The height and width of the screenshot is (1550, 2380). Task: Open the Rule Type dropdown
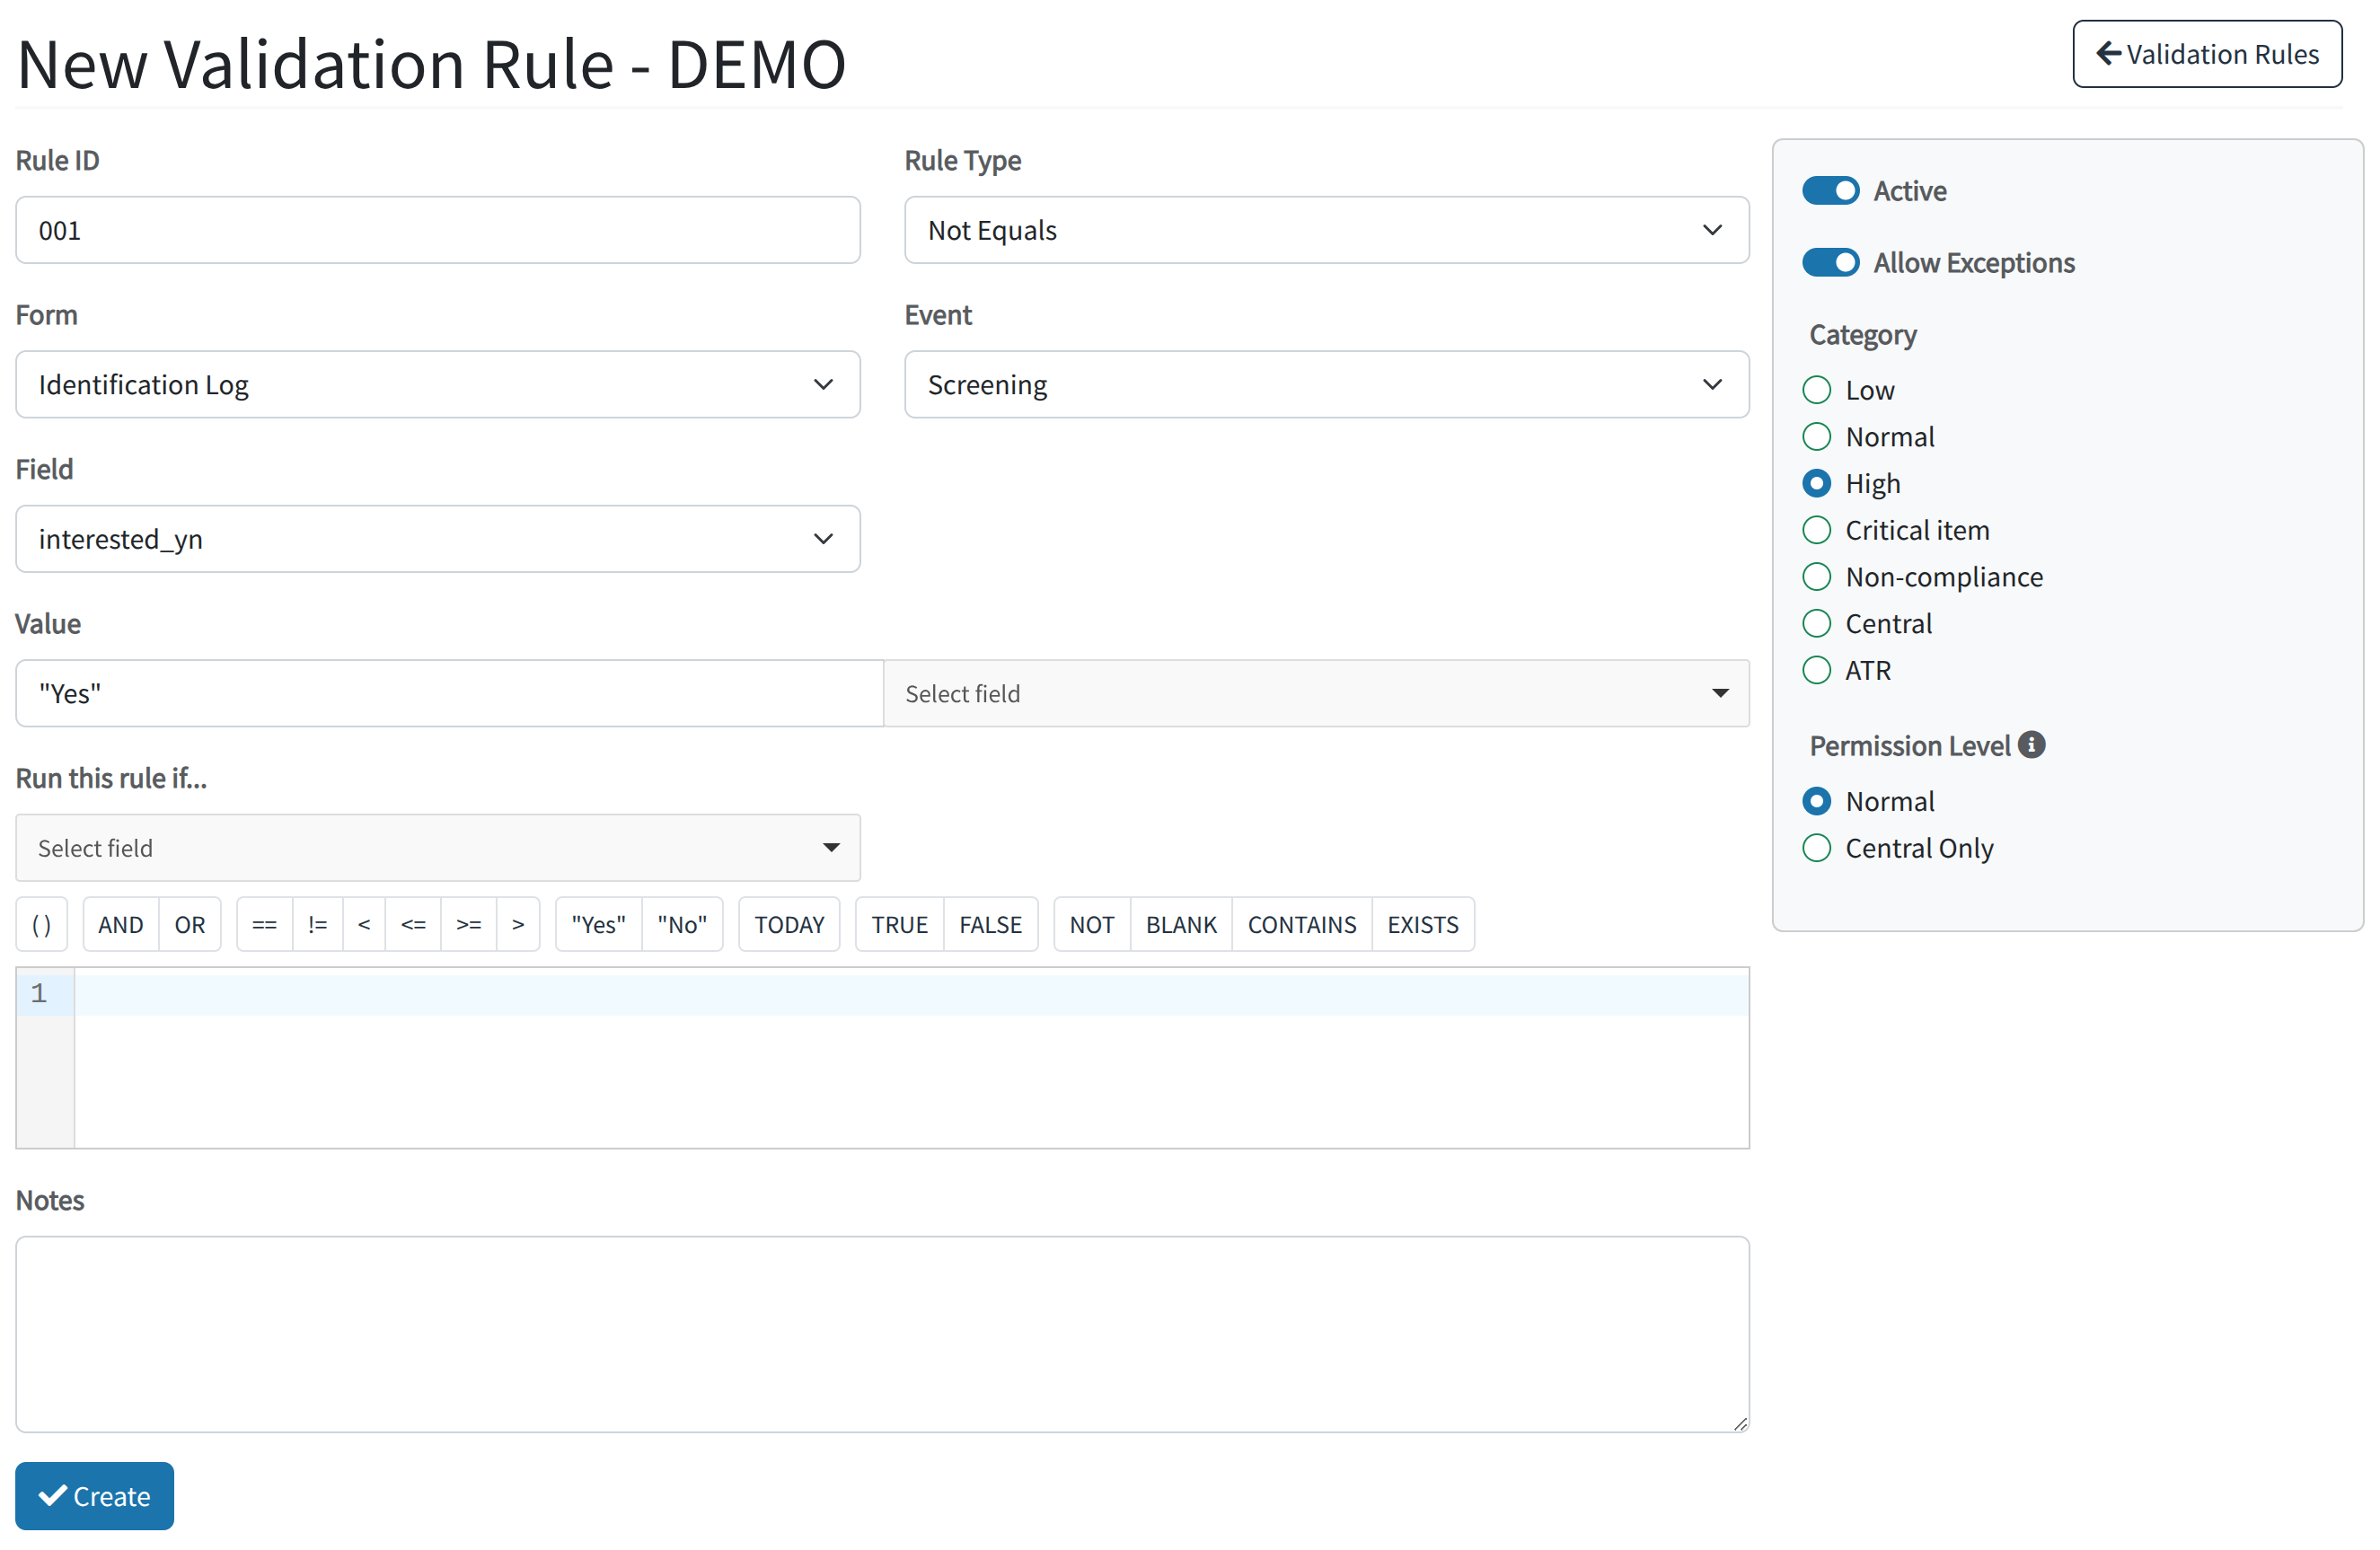[x=1326, y=230]
